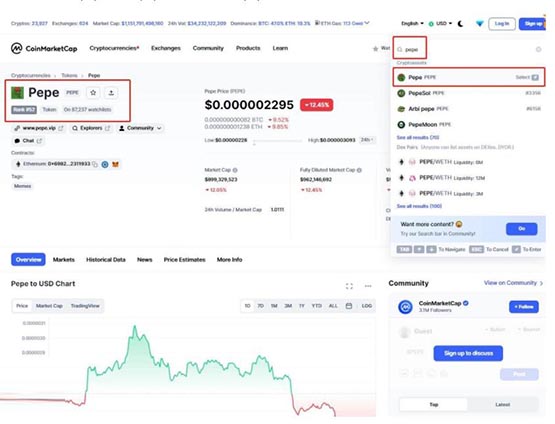This screenshot has height=424, width=555.
Task: Click See all results under cryptoassets
Action: coord(418,137)
